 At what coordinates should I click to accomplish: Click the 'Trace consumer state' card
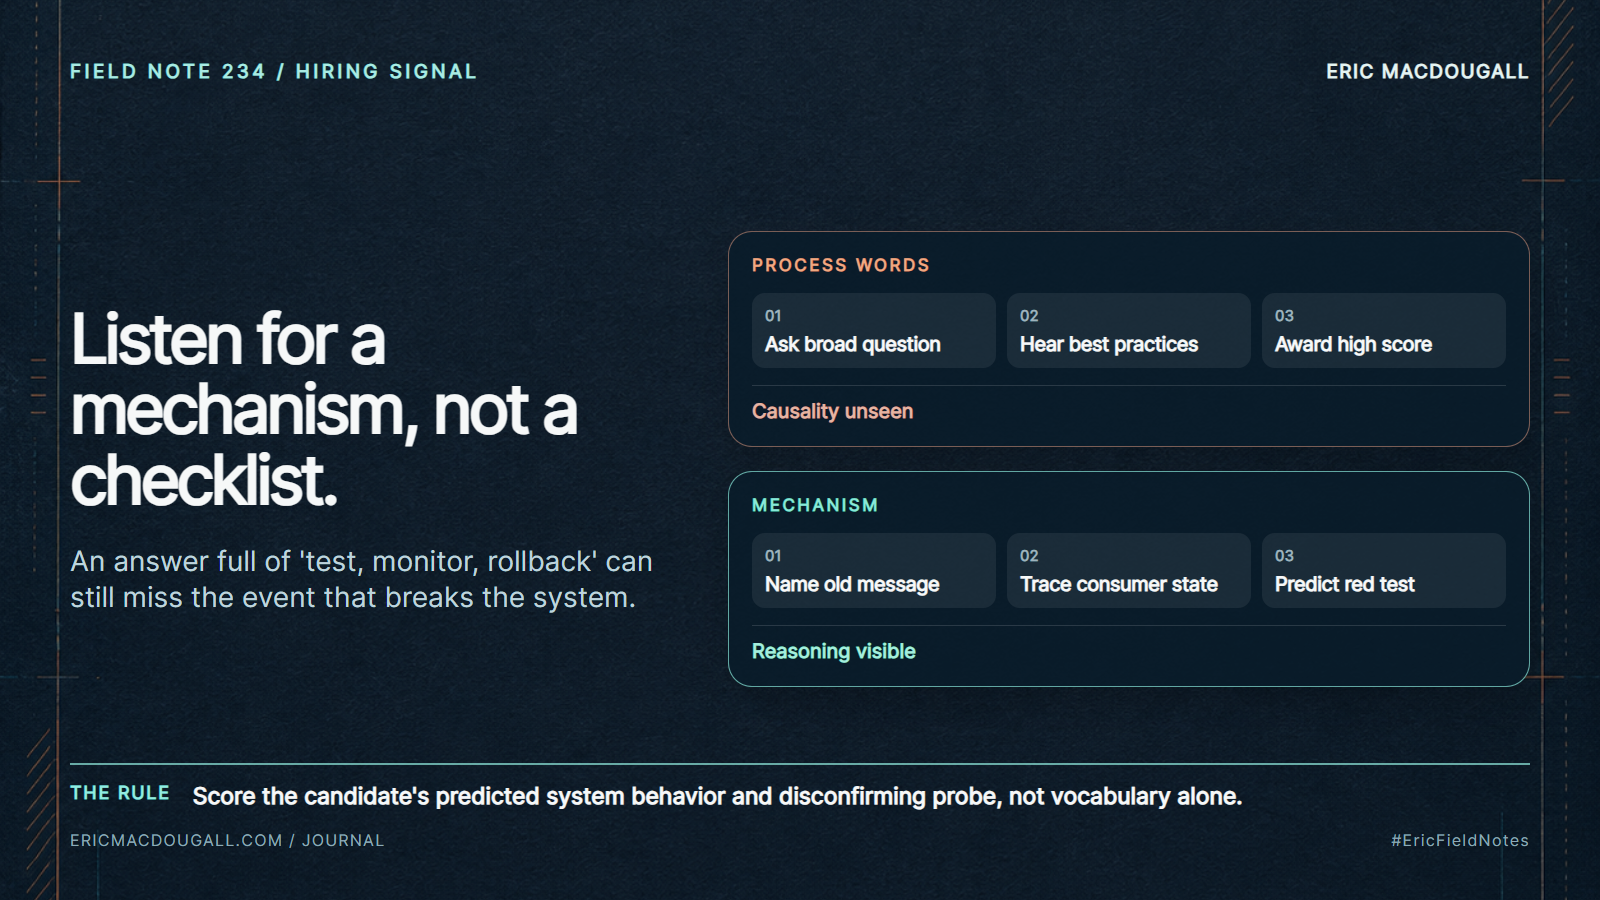point(1128,570)
